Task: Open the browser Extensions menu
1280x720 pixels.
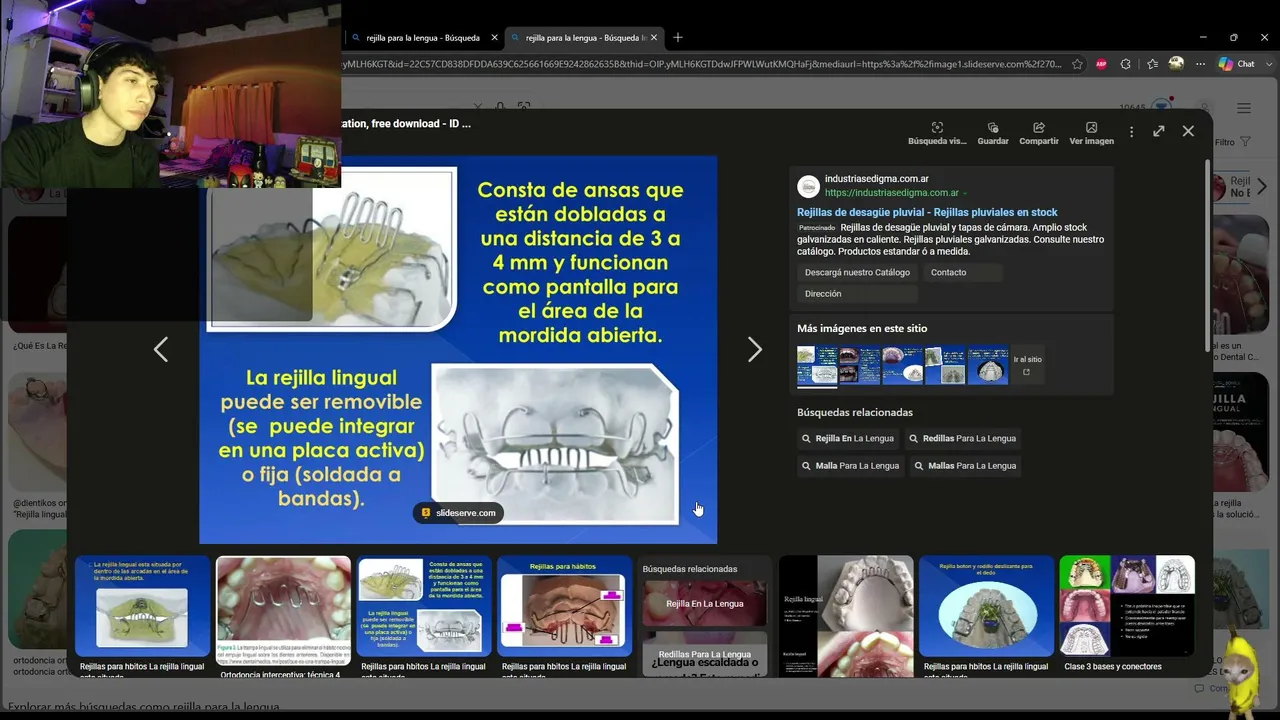Action: [x=1126, y=64]
